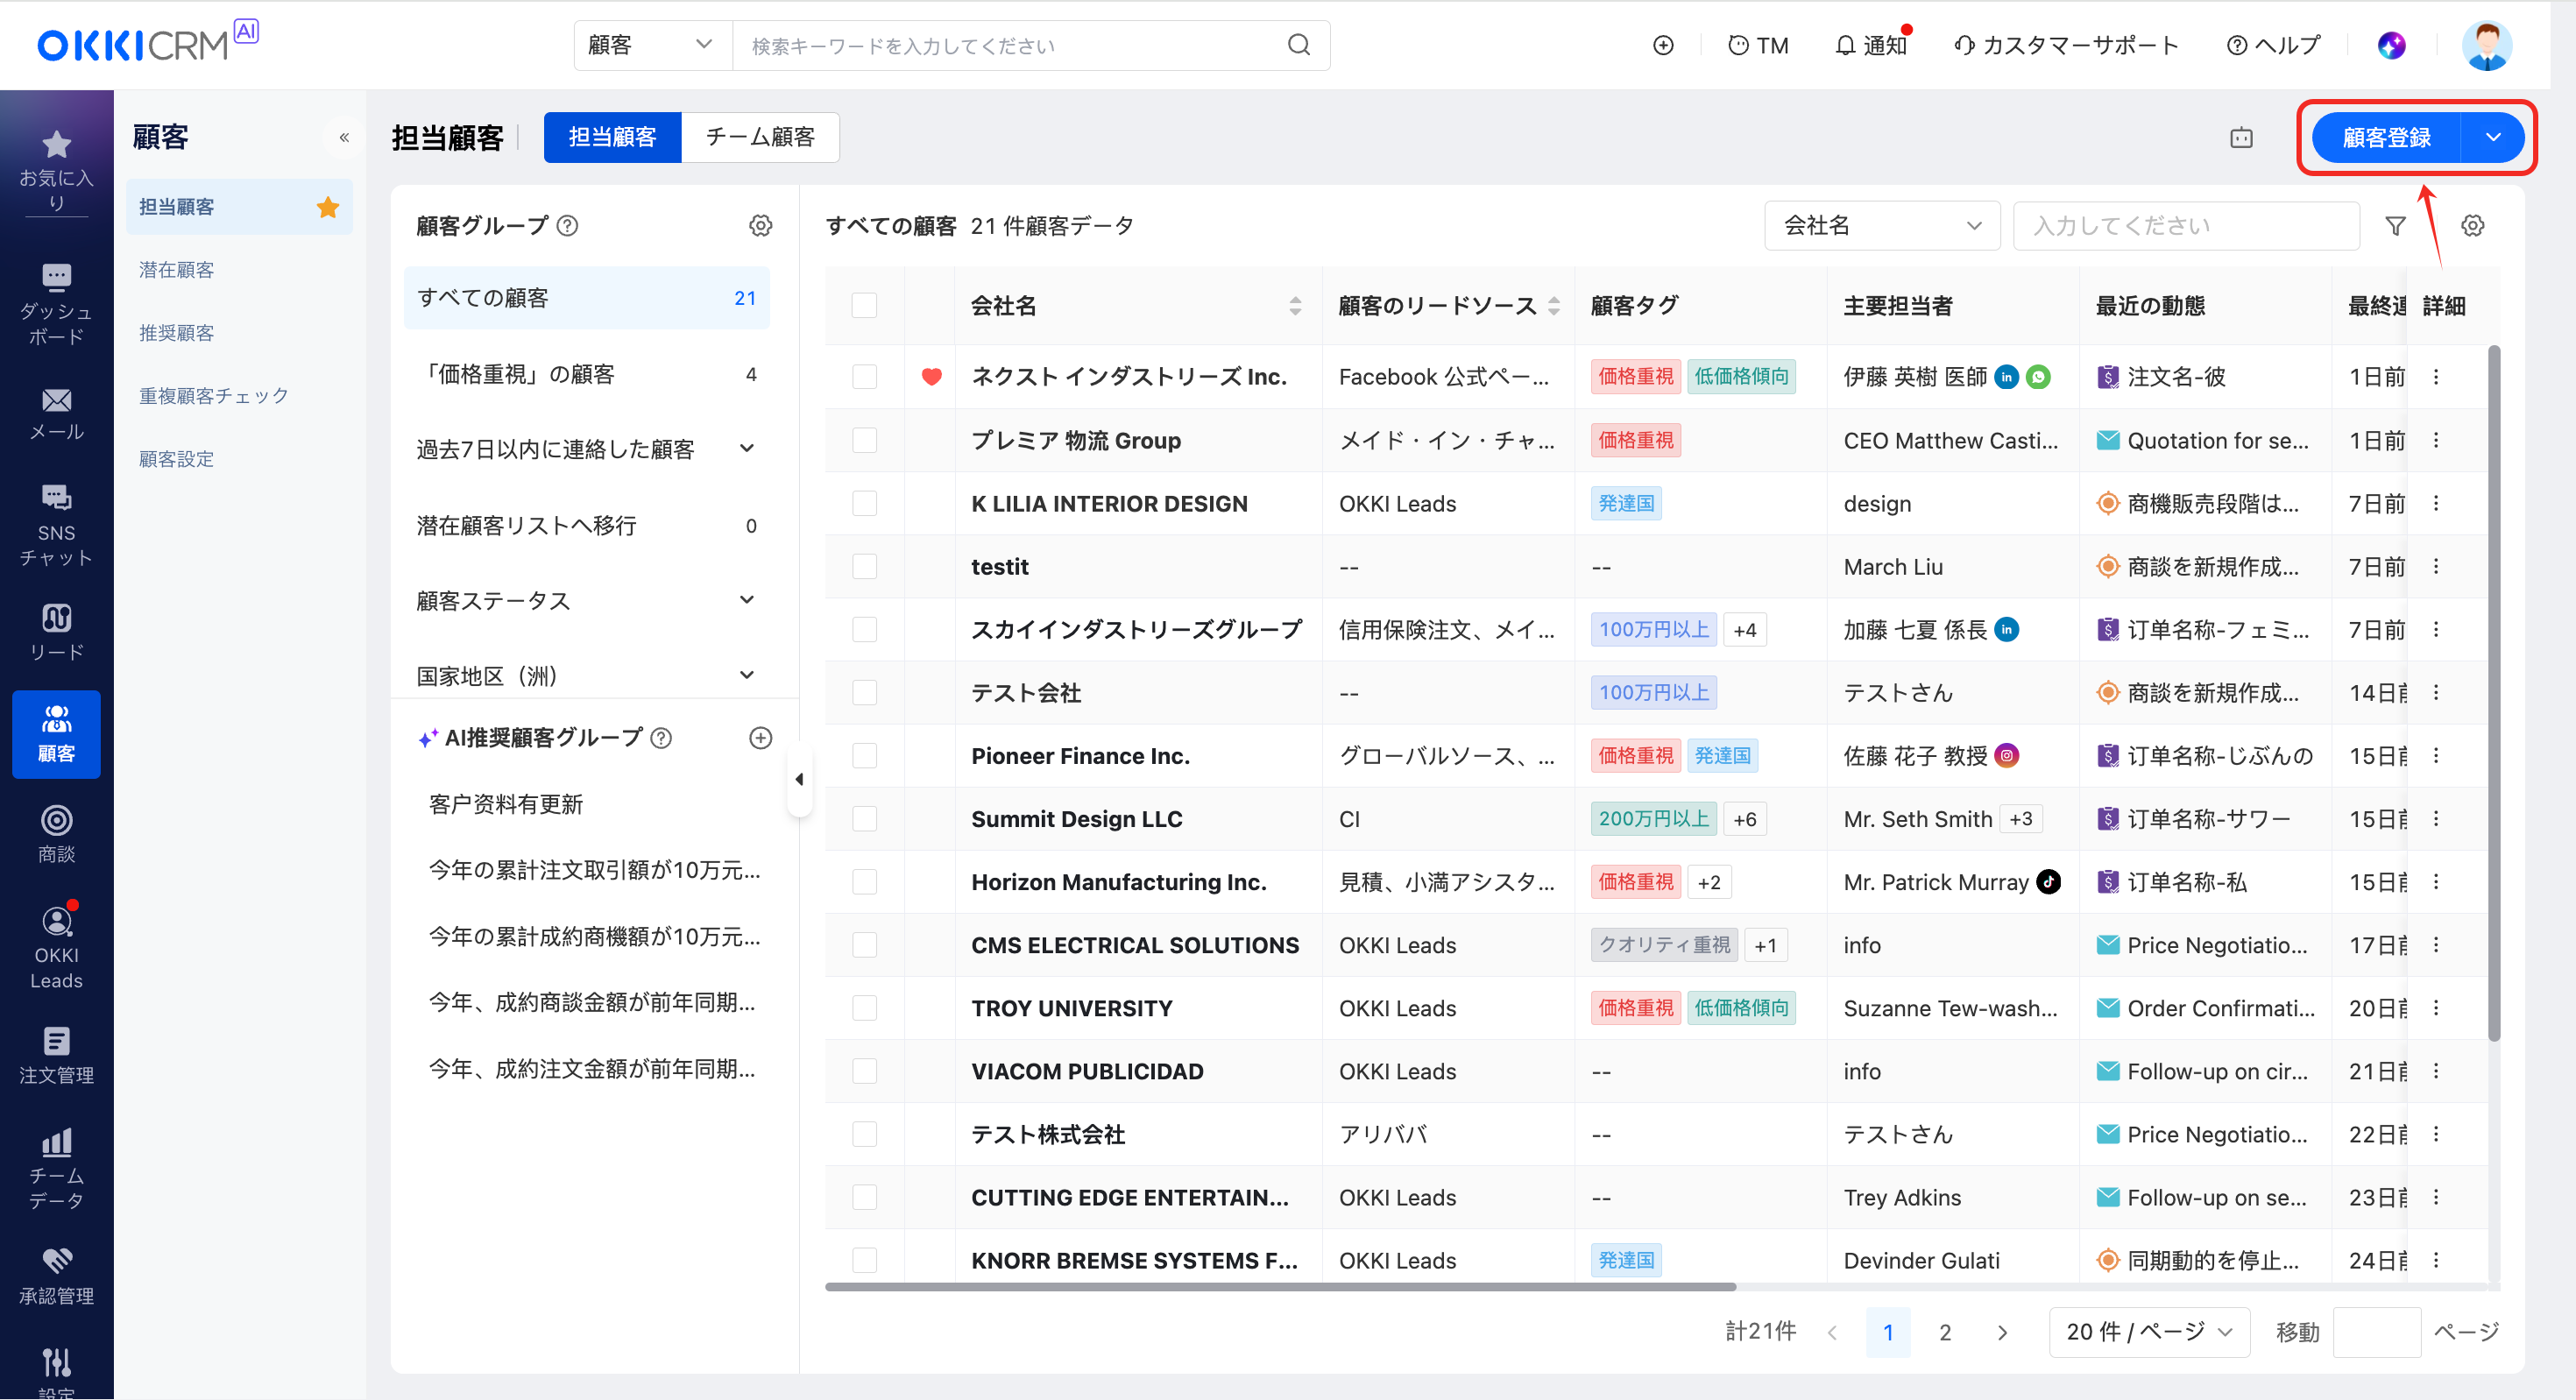
Task: Sort by 顧客のリードソース column
Action: click(x=1553, y=305)
